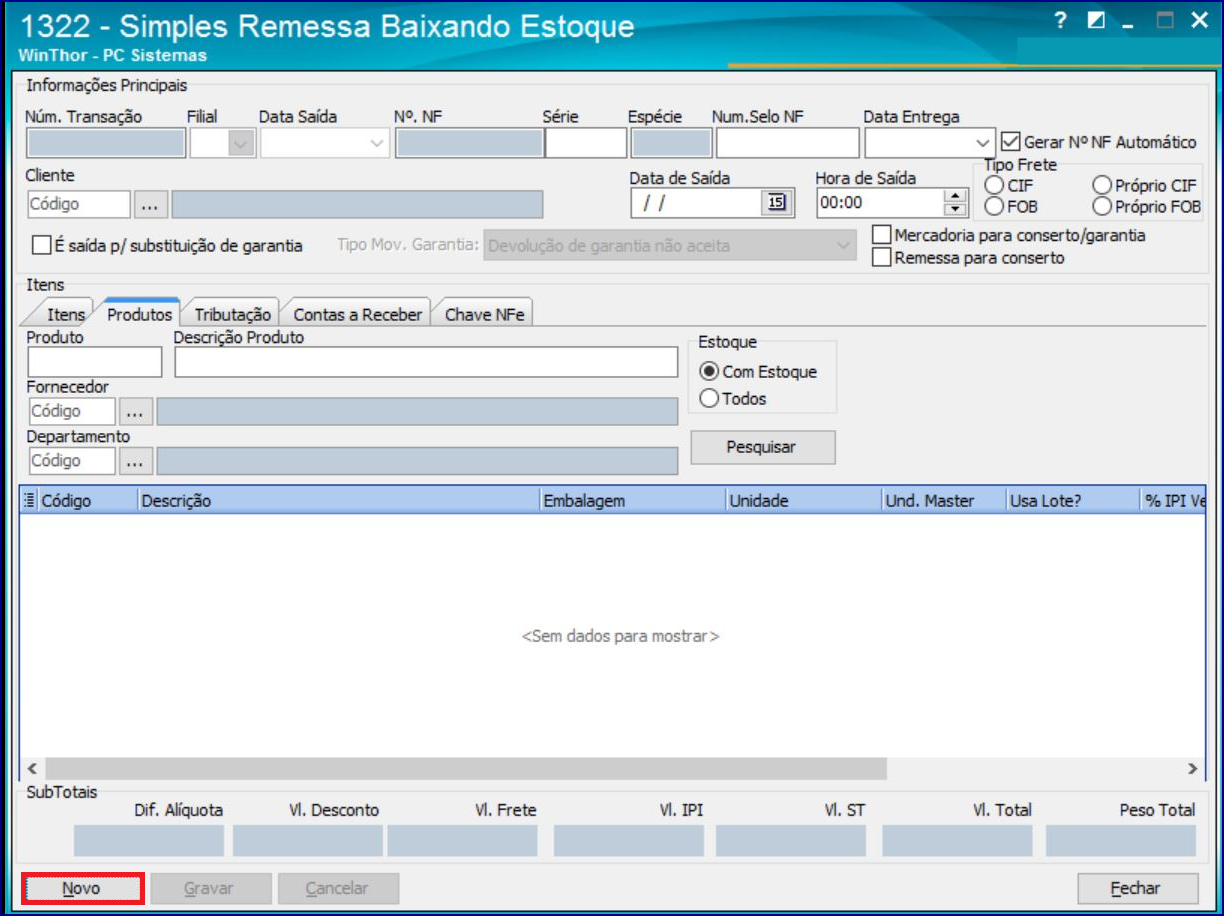This screenshot has width=1224, height=916.
Task: Click the Série input field
Action: click(586, 144)
